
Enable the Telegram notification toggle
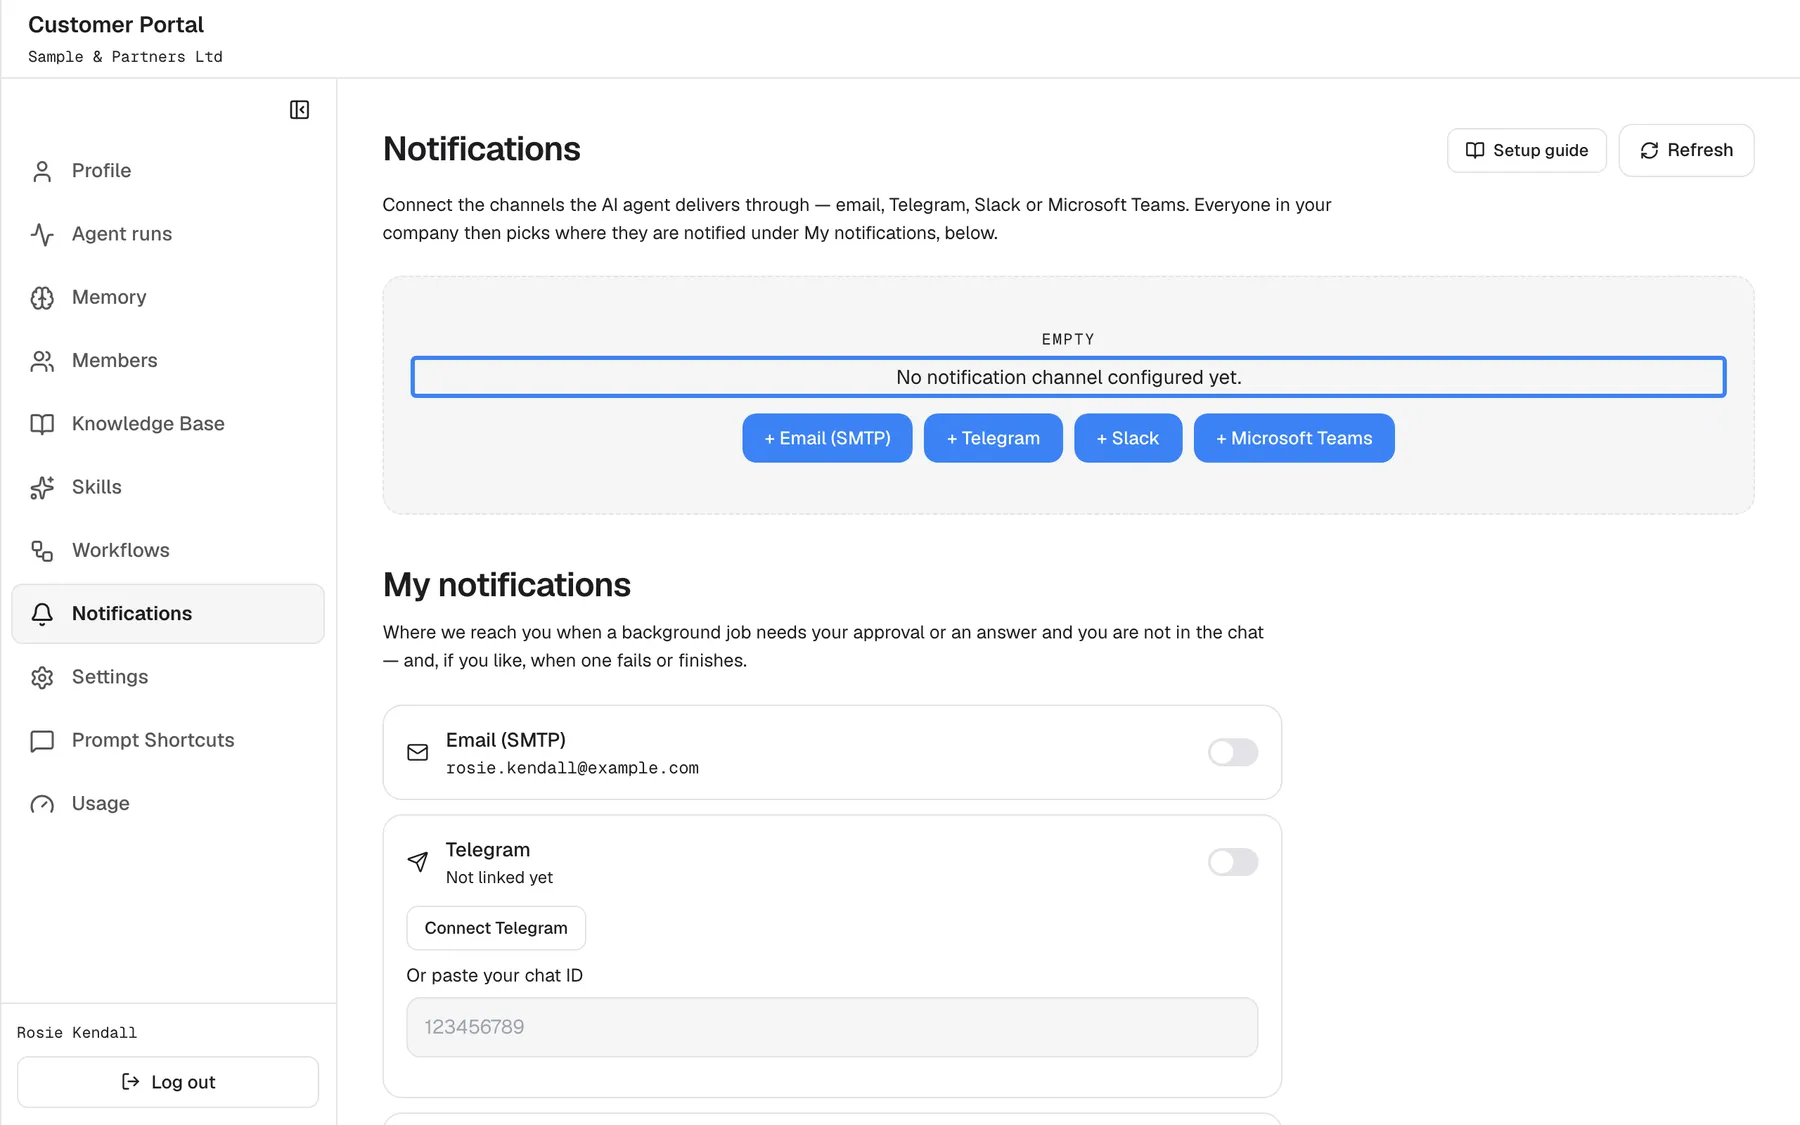tap(1232, 862)
